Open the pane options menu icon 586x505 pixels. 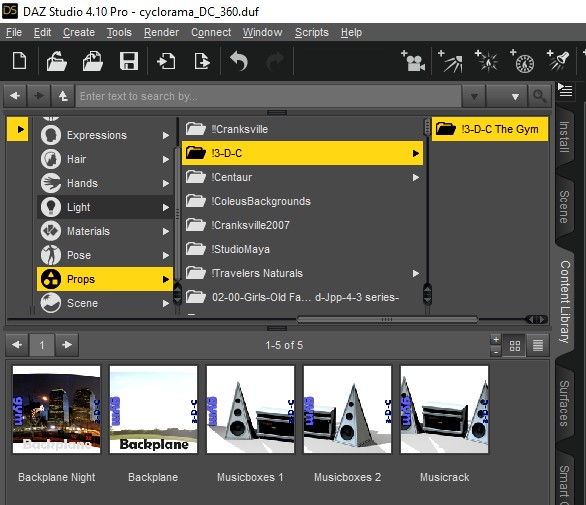tap(565, 90)
